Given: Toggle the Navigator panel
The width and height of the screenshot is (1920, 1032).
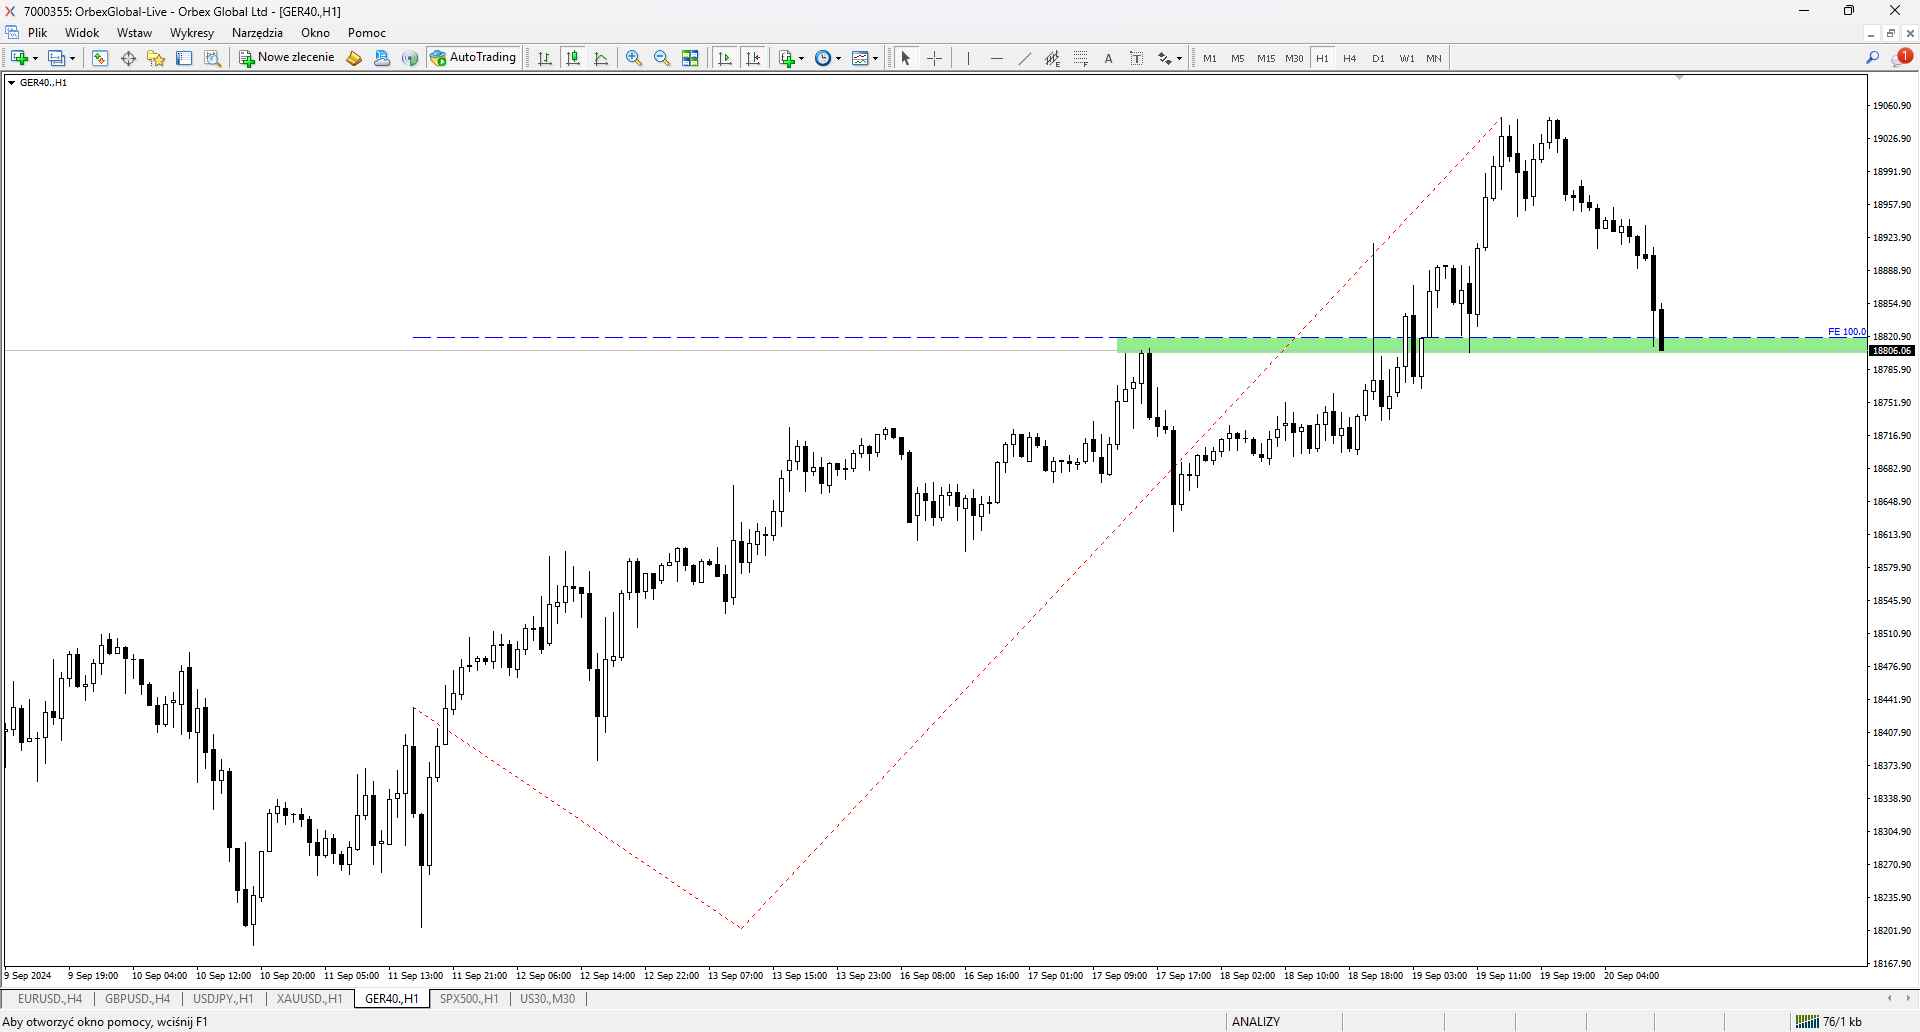Looking at the screenshot, I should [156, 58].
